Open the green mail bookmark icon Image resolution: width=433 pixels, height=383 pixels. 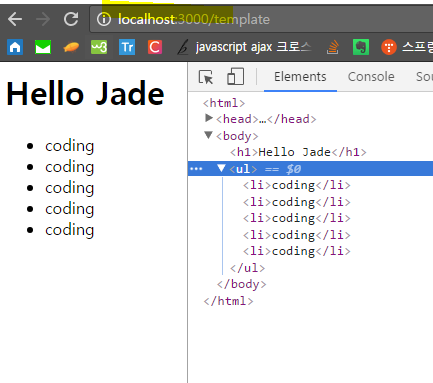(43, 47)
